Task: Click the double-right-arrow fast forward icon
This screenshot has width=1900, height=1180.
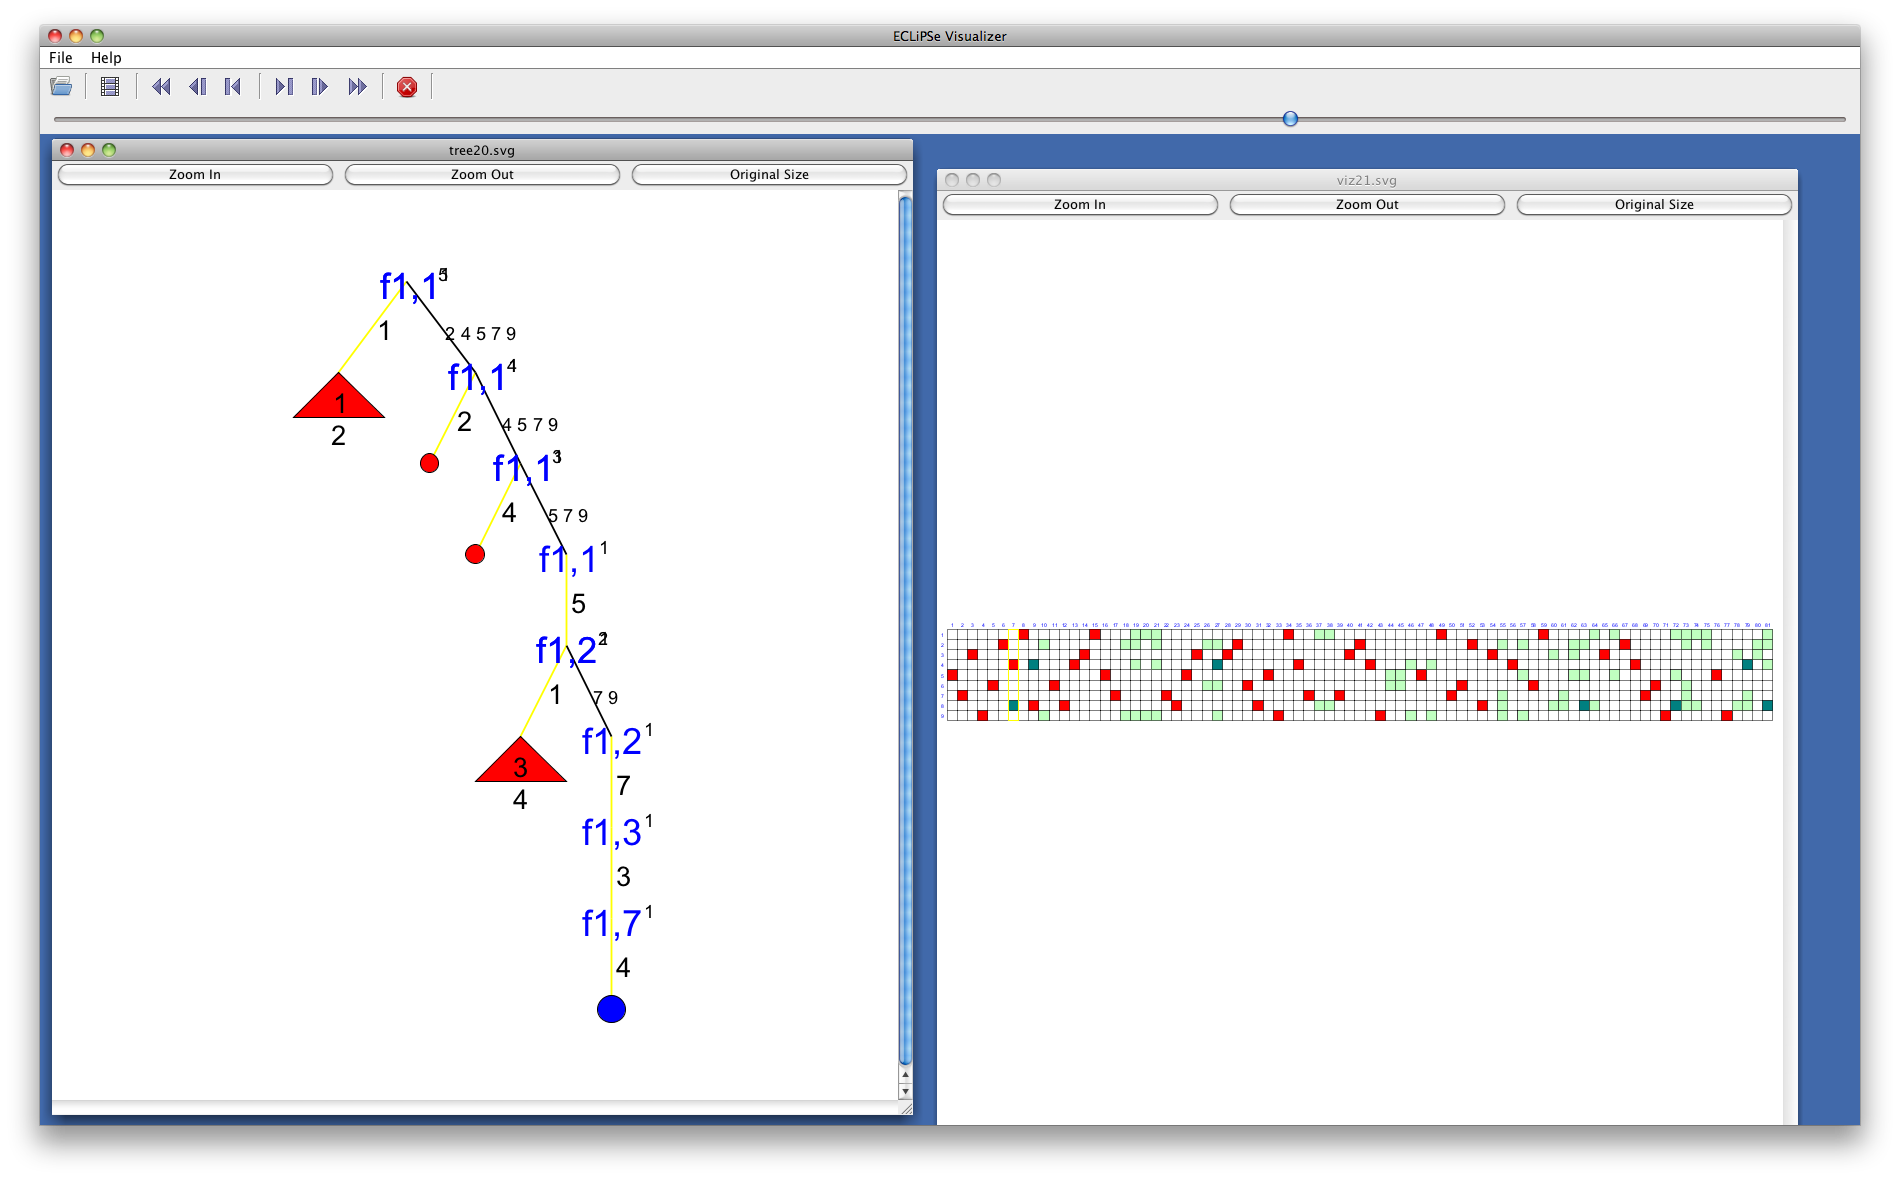Action: click(x=357, y=87)
